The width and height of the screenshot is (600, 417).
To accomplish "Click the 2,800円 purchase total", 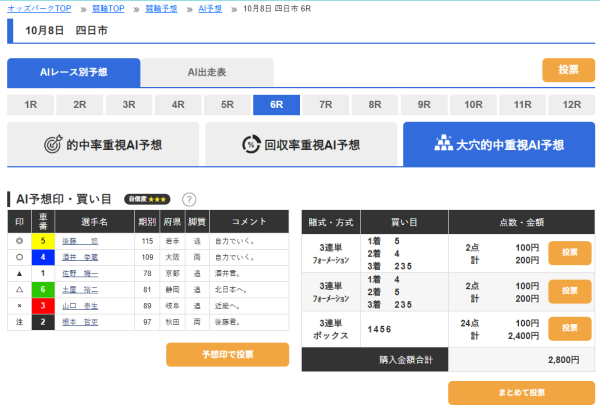I will pos(563,360).
